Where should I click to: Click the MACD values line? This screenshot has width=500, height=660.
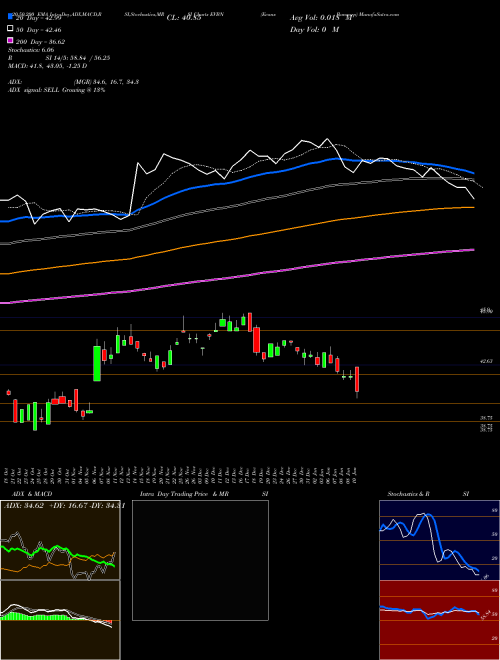tap(48, 66)
